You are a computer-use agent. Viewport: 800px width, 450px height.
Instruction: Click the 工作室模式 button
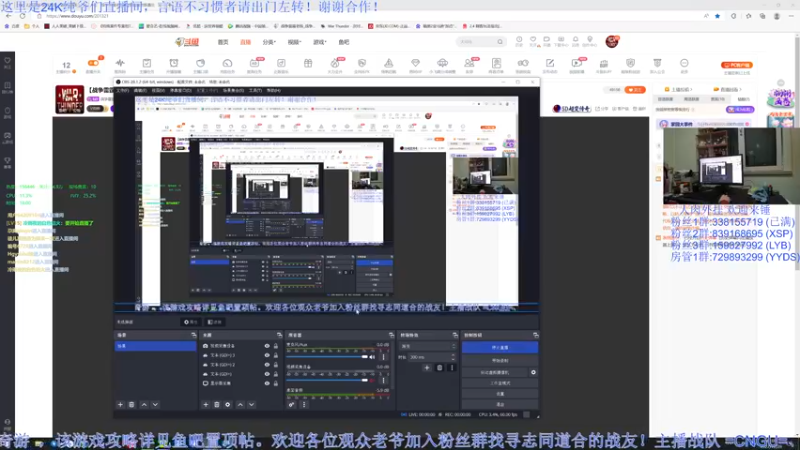click(x=500, y=383)
